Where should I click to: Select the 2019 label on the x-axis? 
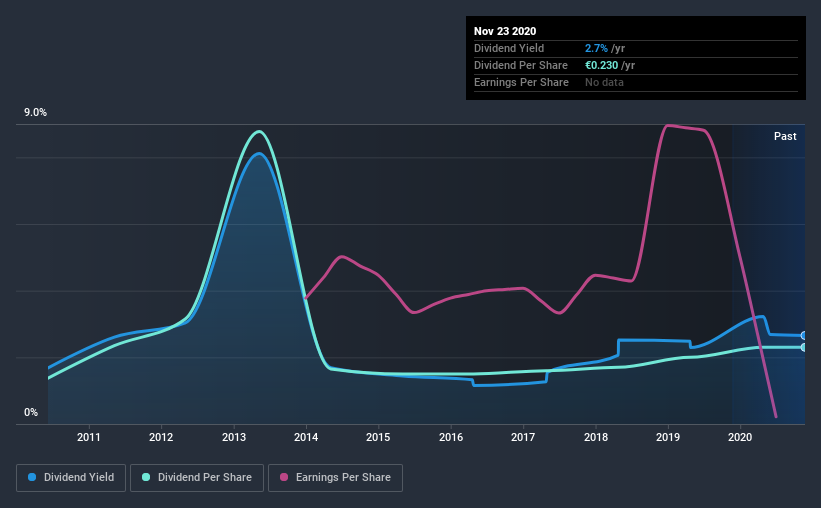click(668, 437)
